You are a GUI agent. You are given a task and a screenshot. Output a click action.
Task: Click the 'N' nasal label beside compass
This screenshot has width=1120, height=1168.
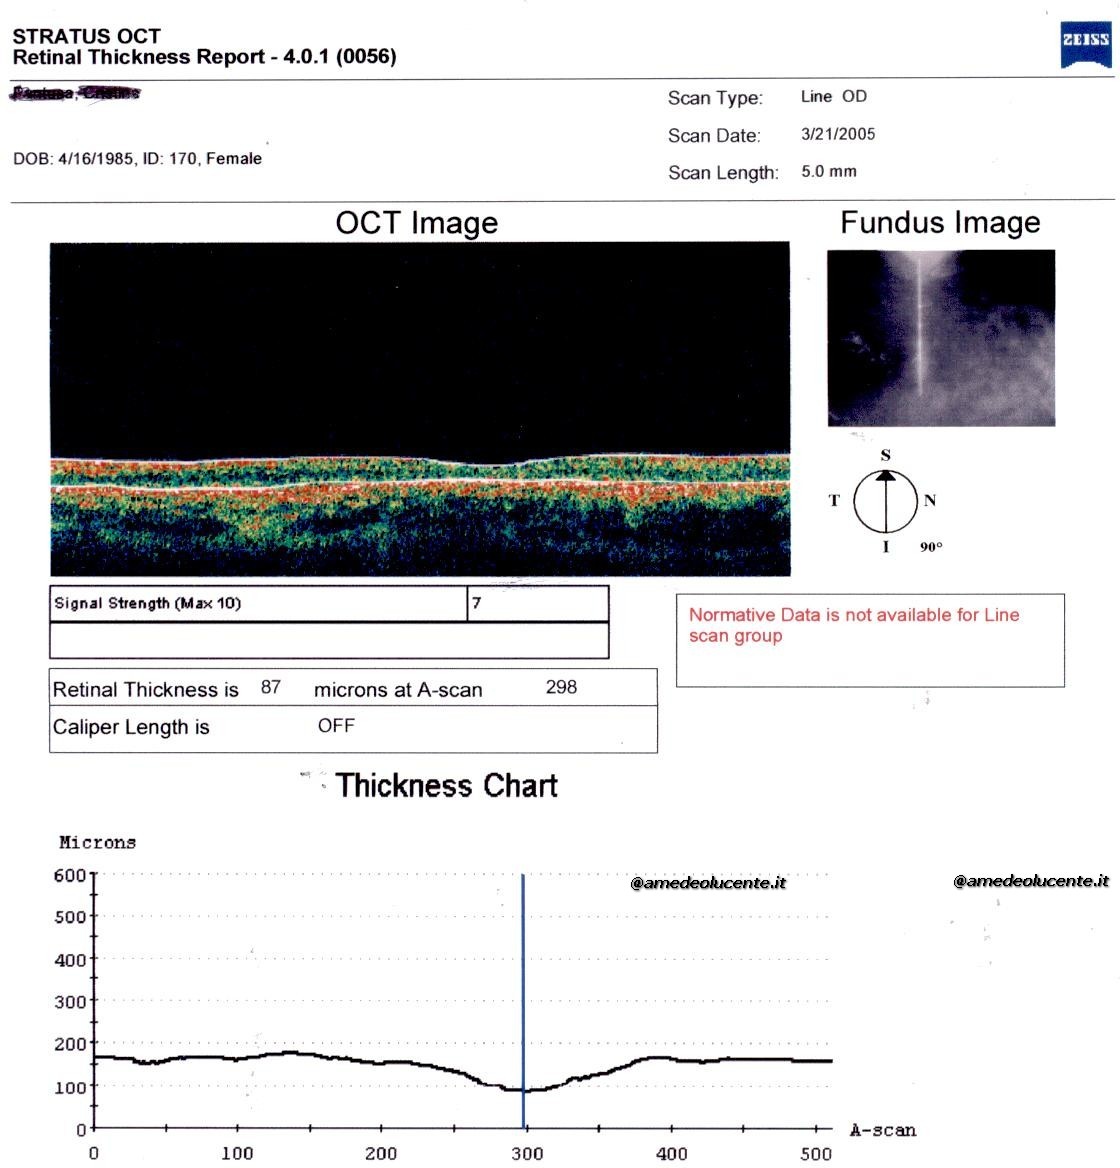pyautogui.click(x=930, y=501)
